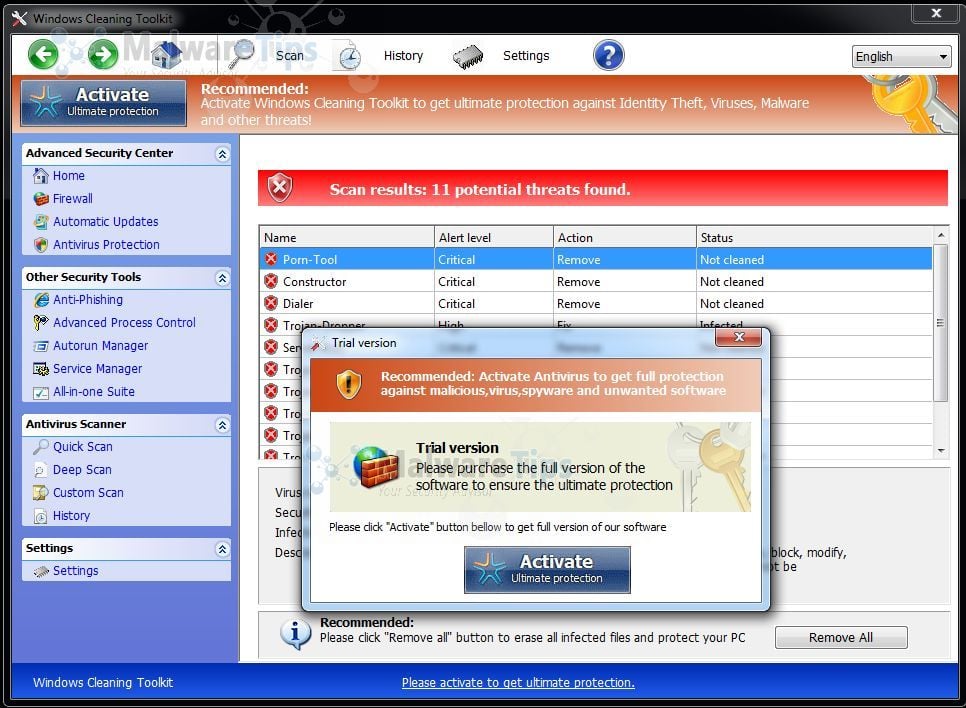
Task: Open the Anti-Phishing link
Action: tap(87, 299)
